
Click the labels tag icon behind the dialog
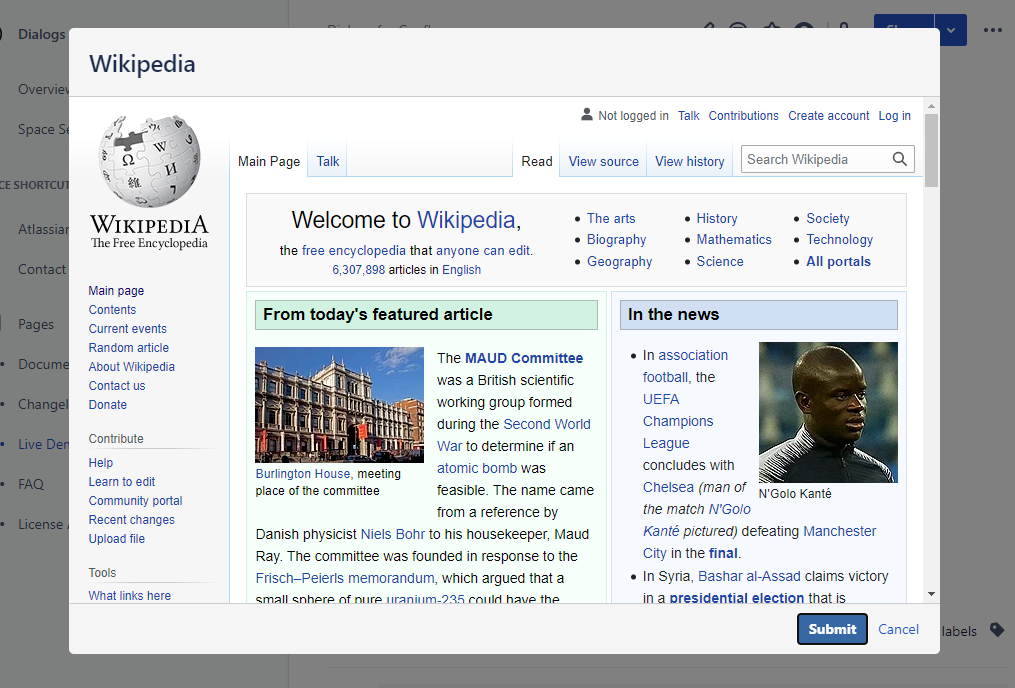(x=997, y=630)
